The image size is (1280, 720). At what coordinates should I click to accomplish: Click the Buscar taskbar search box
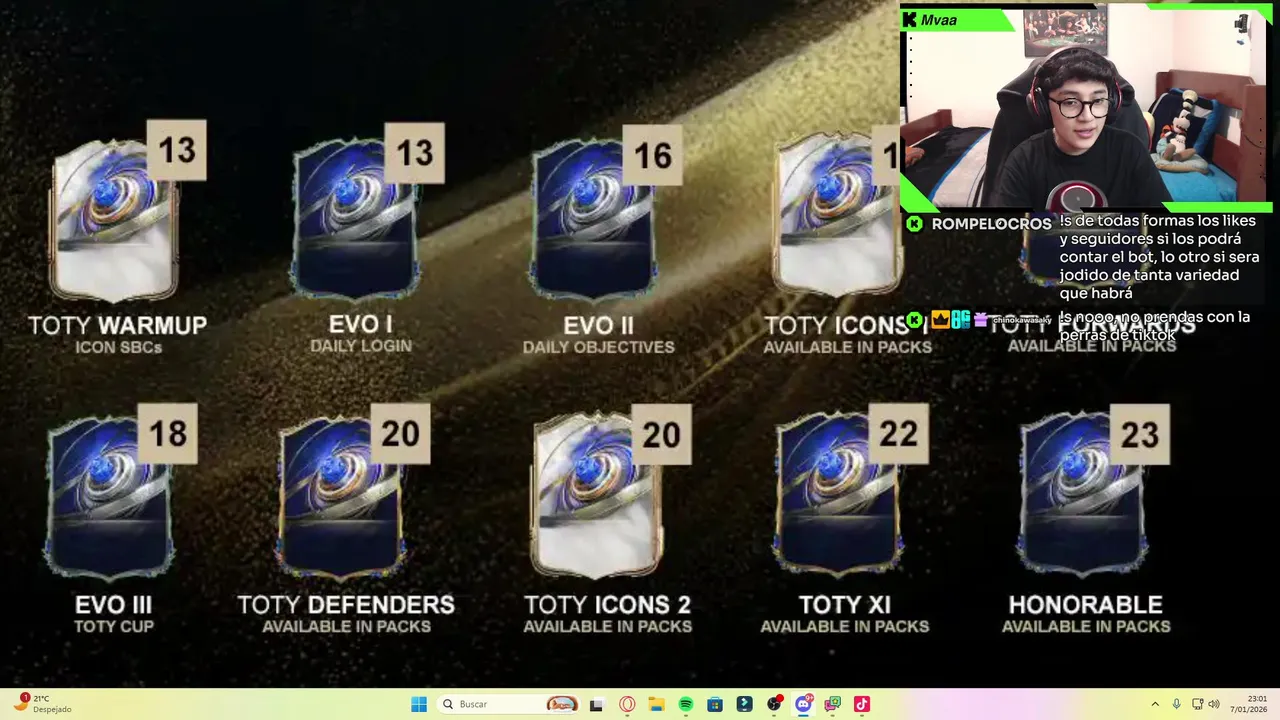[x=510, y=704]
